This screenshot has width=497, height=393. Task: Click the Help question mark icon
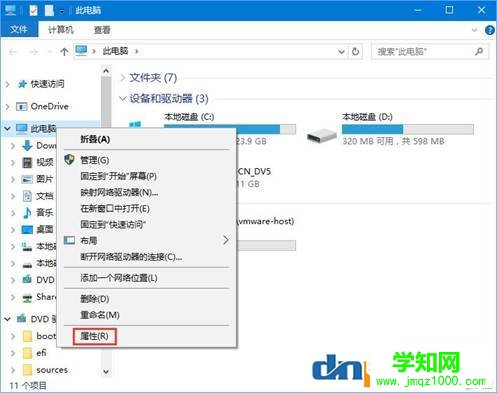[490, 30]
